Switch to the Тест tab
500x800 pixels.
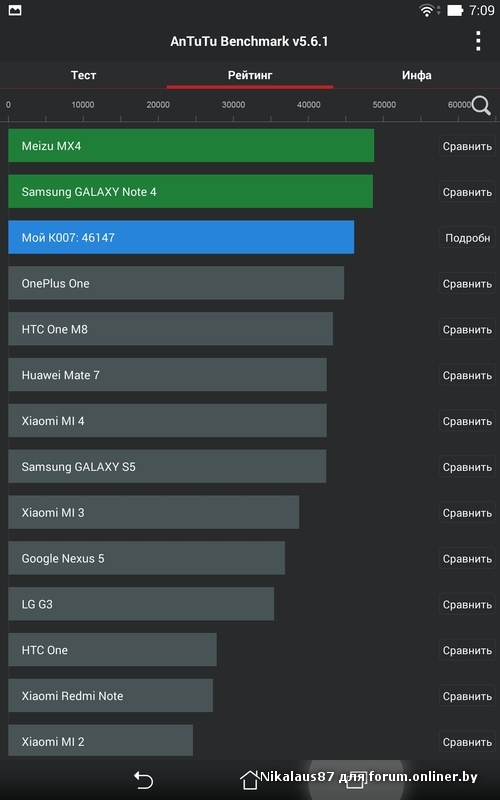click(x=83, y=75)
